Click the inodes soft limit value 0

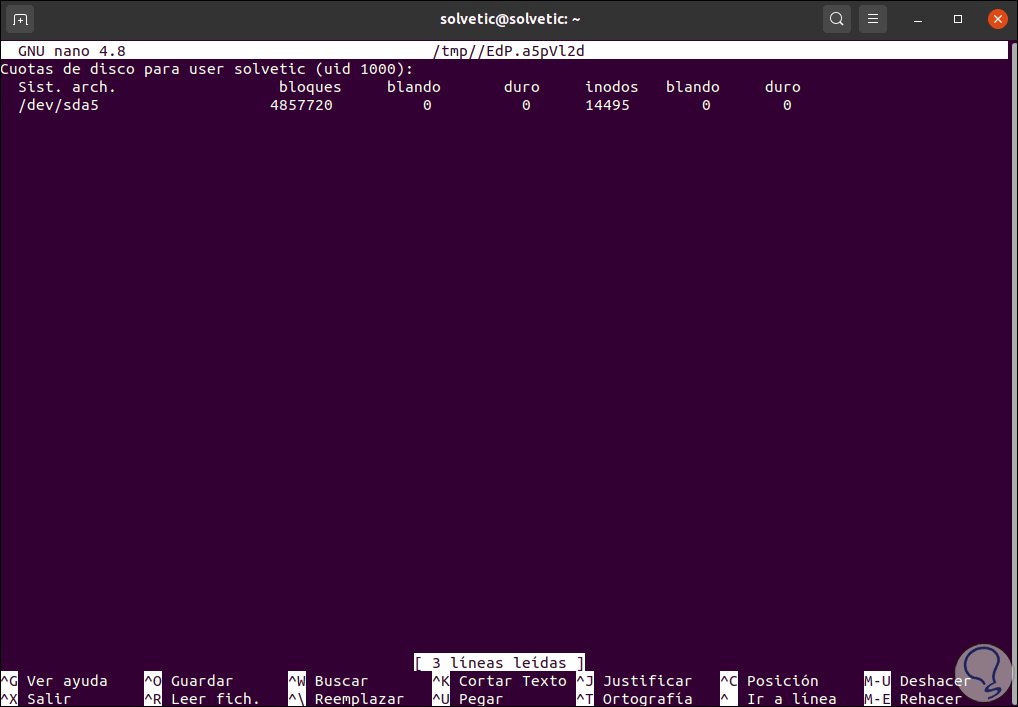coord(706,105)
